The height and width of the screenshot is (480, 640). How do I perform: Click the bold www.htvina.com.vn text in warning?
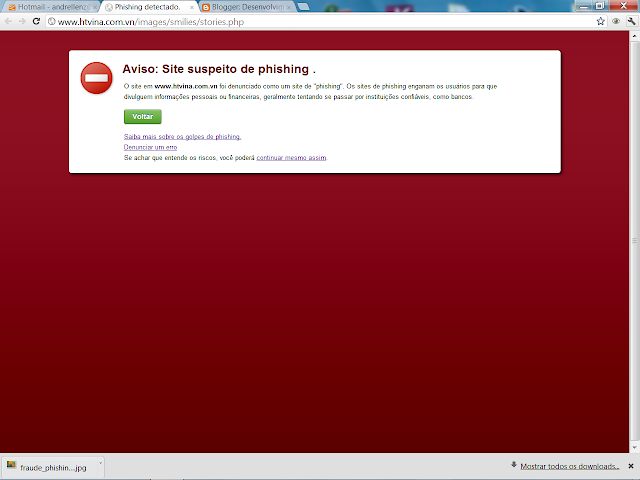point(186,86)
